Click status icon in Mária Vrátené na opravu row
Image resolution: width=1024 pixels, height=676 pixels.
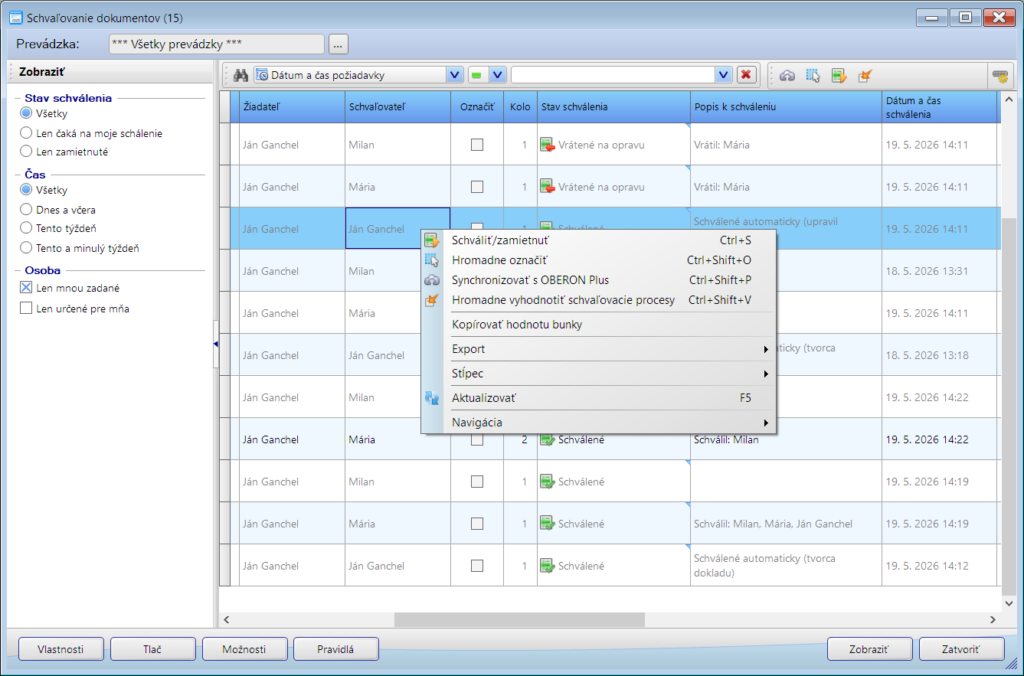[x=547, y=187]
